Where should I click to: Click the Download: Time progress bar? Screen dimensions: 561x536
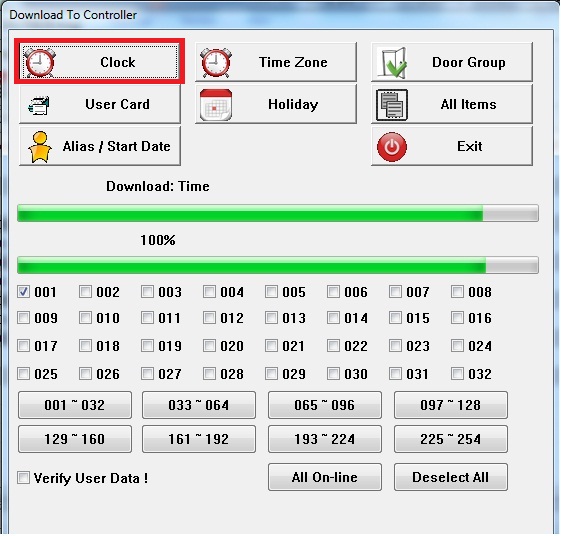tap(278, 213)
